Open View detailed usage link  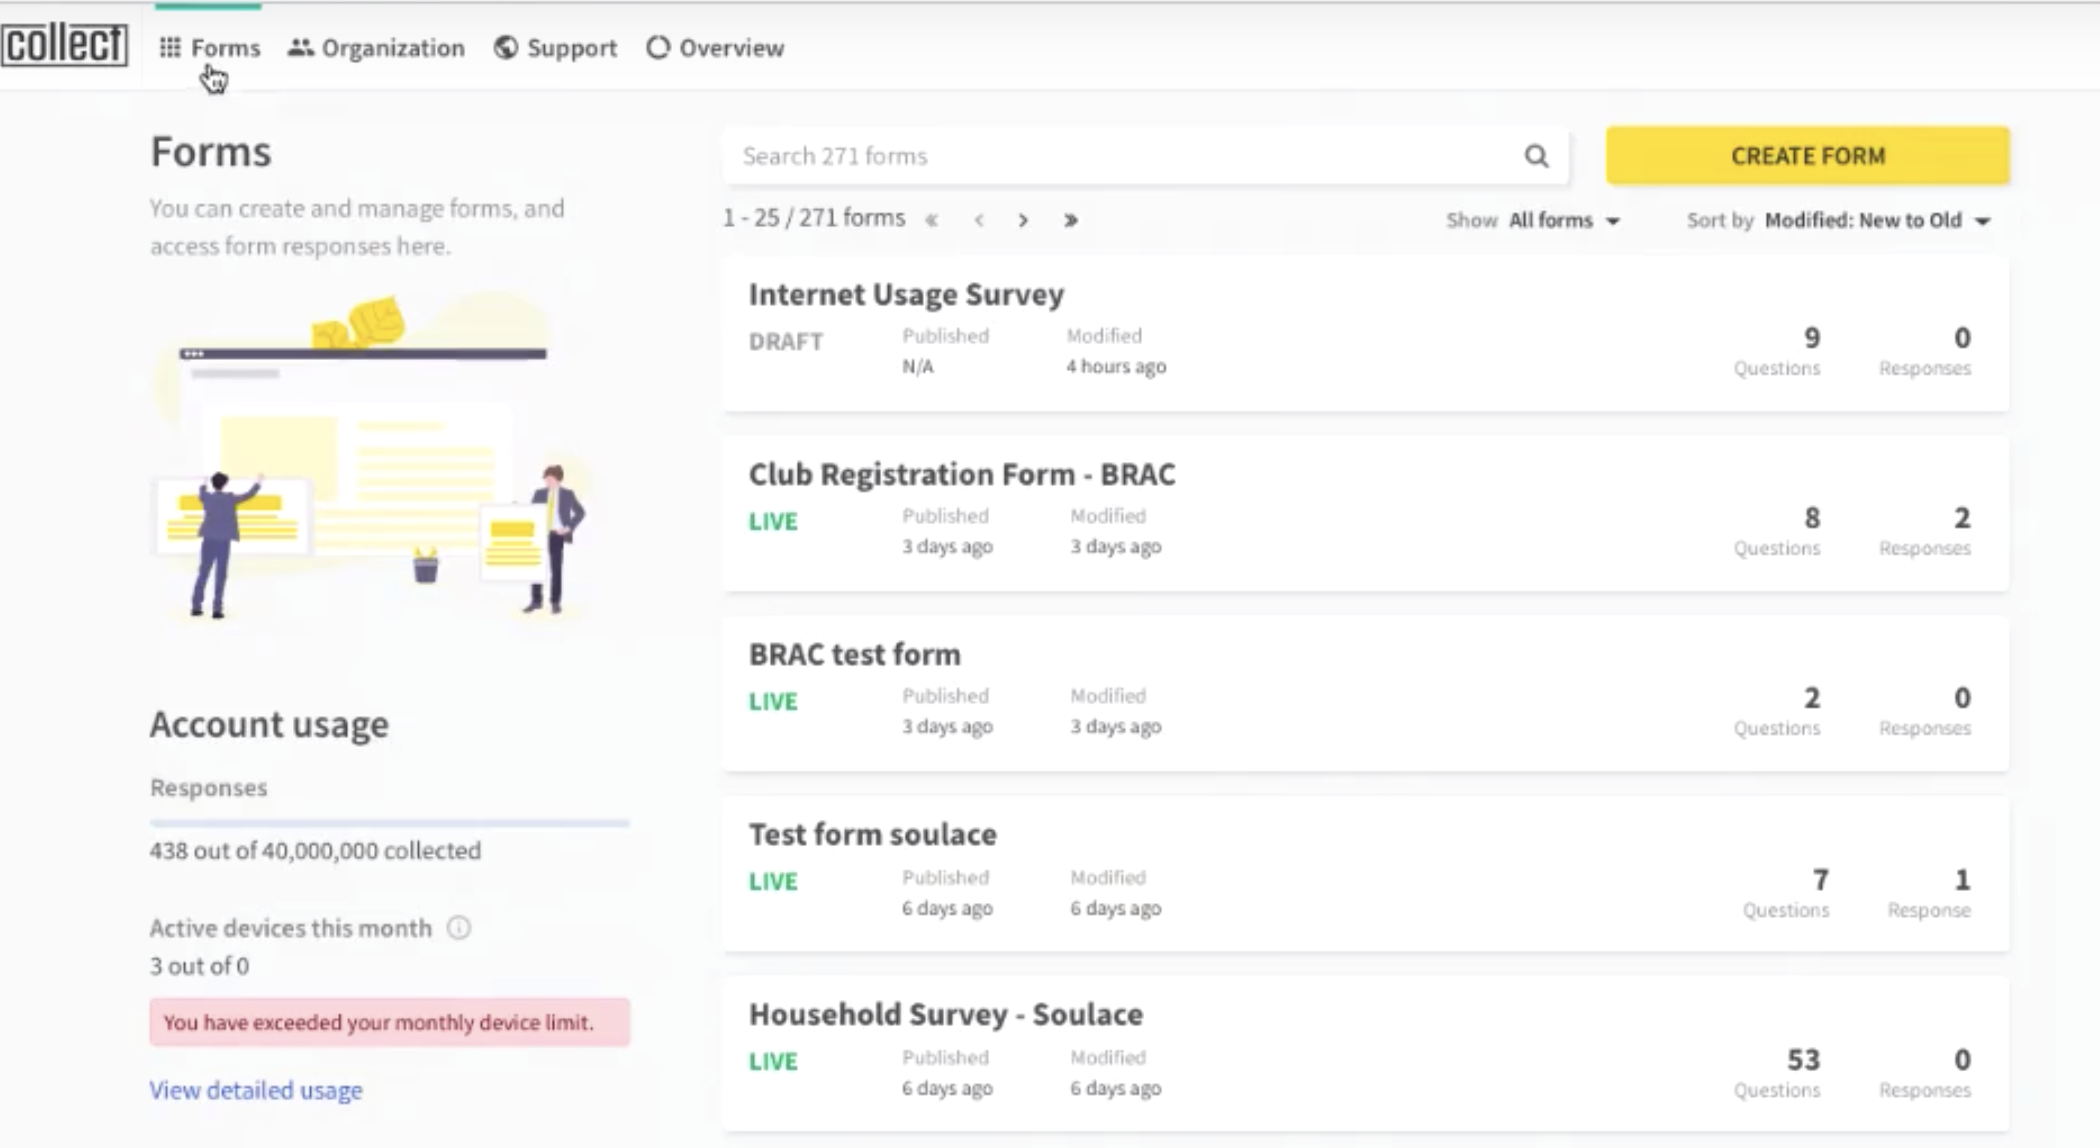pos(255,1090)
